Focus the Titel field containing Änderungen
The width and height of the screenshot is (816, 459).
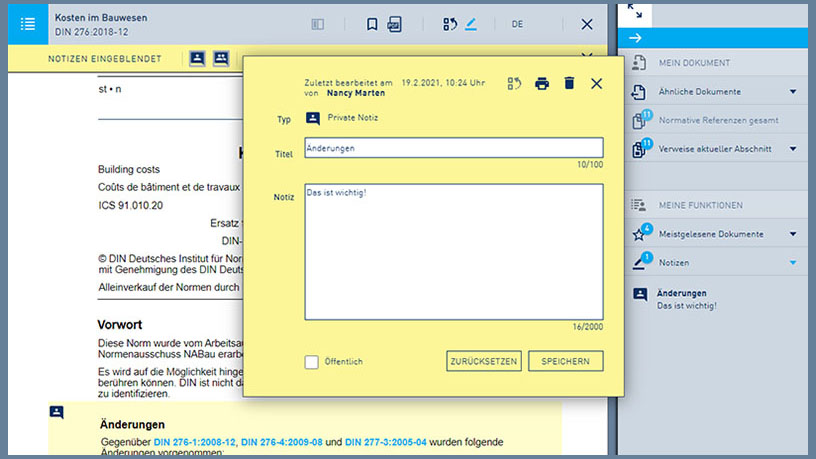(454, 148)
